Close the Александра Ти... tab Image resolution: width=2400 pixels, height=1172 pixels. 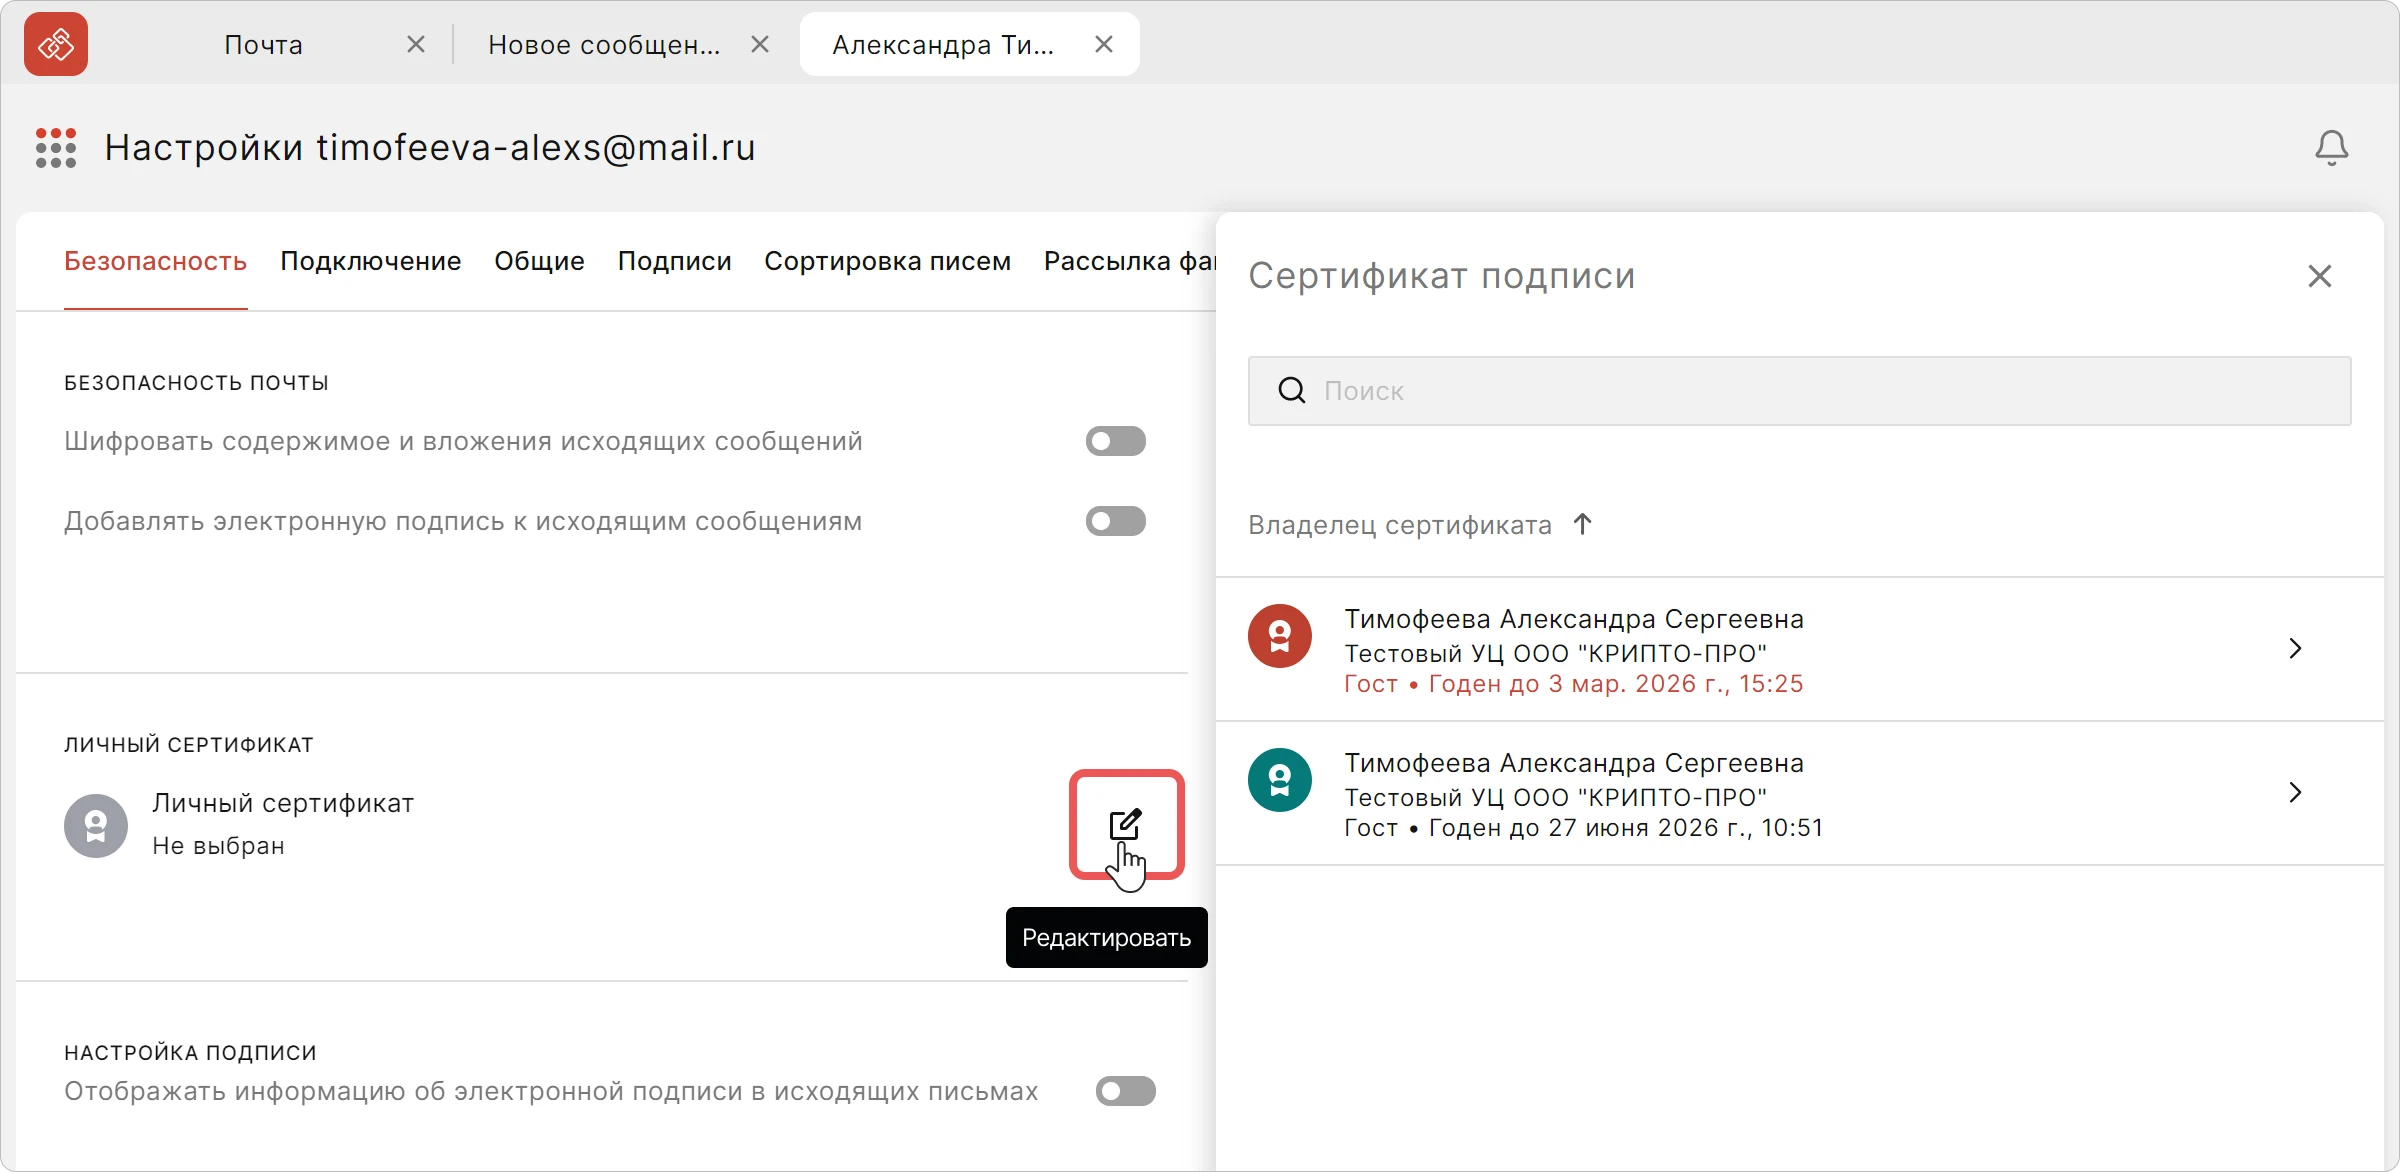[x=1104, y=44]
